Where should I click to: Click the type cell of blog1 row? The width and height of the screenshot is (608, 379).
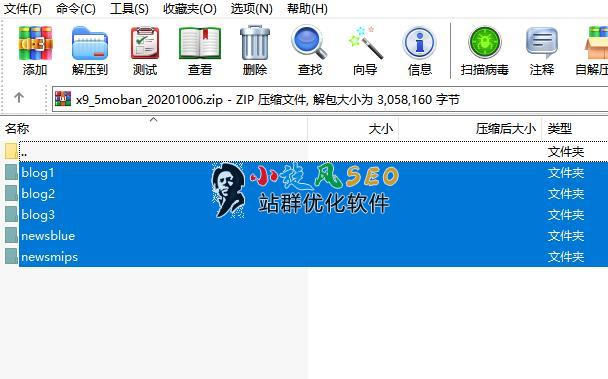(566, 173)
